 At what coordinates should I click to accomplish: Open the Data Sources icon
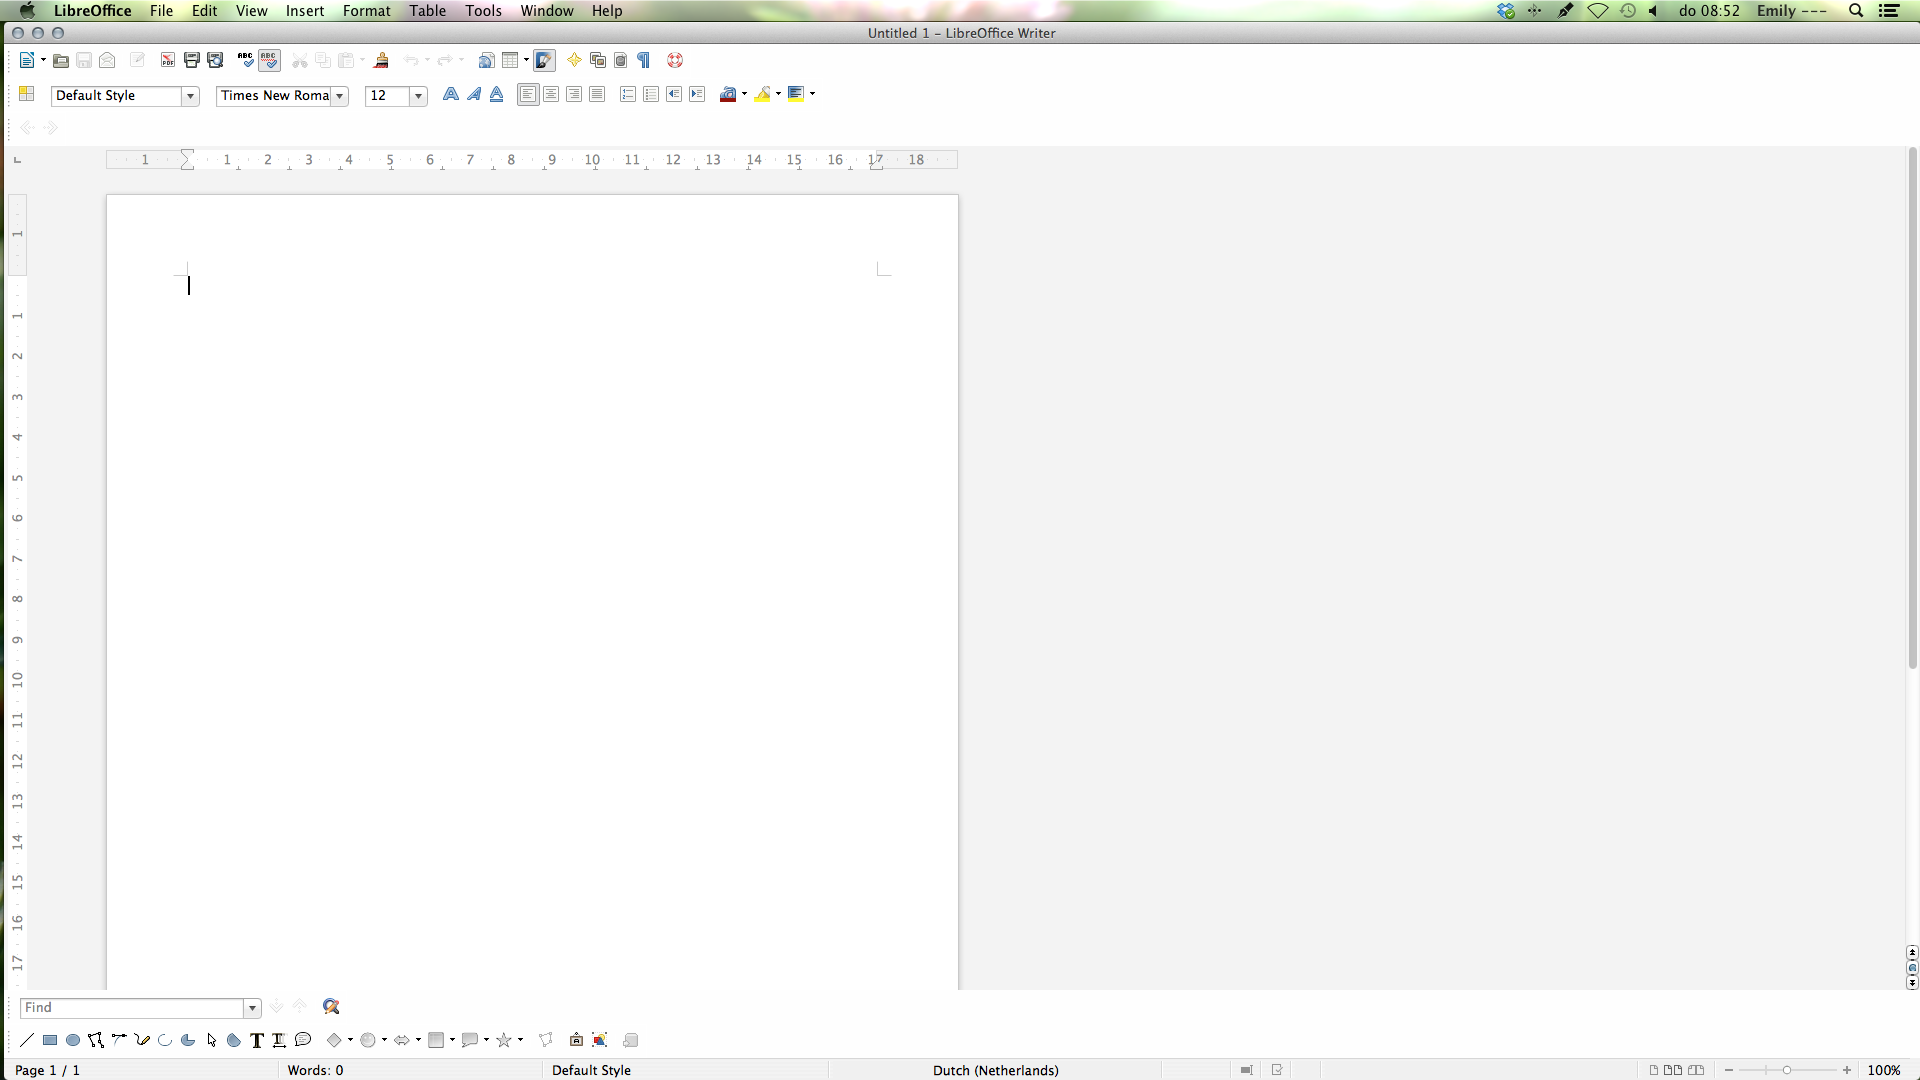point(621,61)
